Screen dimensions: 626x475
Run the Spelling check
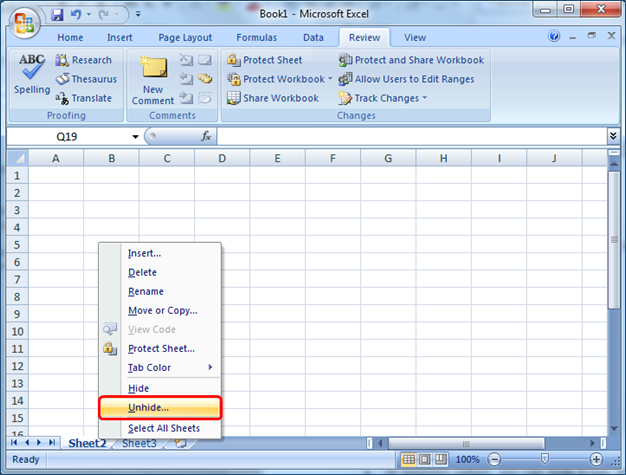[32, 74]
